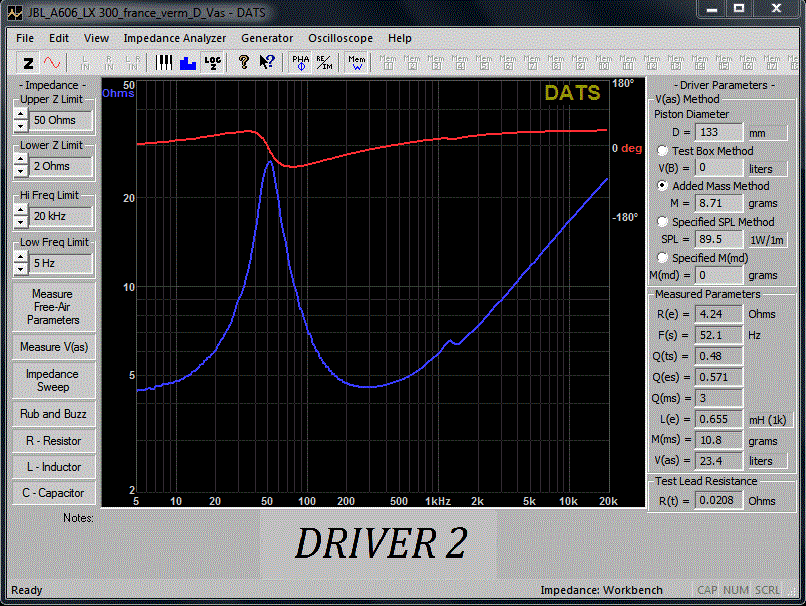Click the C - Capacitor button
This screenshot has height=606, width=806.
coord(53,493)
